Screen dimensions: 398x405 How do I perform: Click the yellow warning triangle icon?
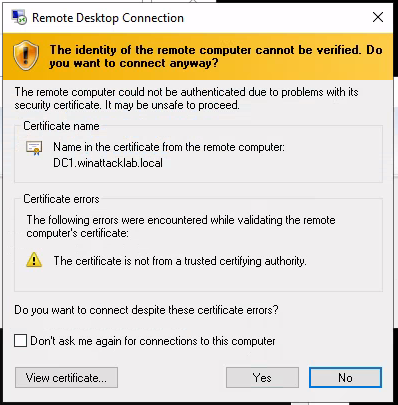pyautogui.click(x=34, y=260)
